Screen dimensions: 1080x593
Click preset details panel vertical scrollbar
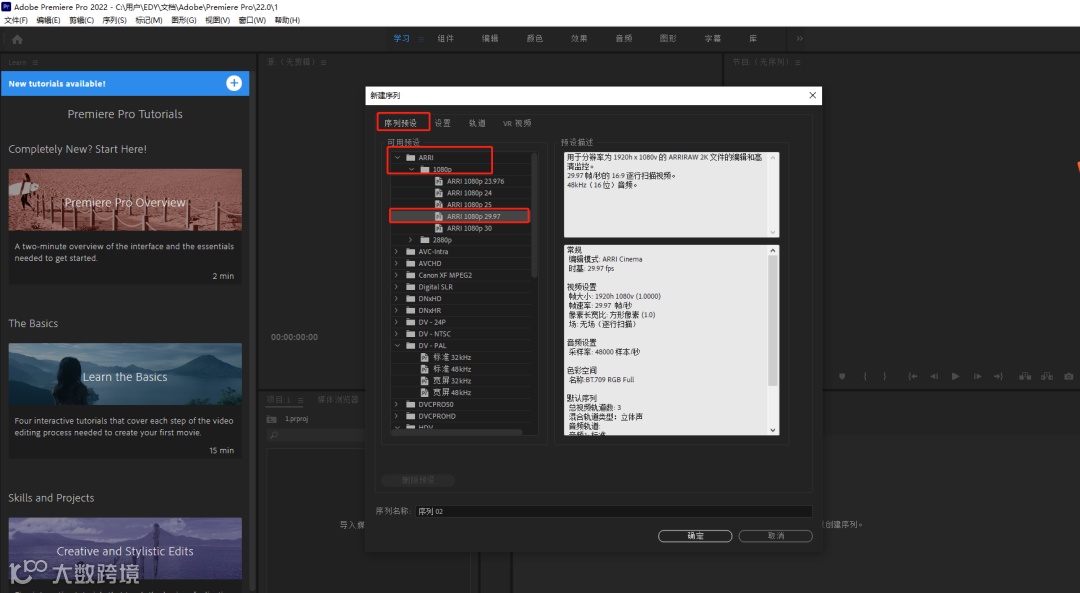tap(773, 320)
